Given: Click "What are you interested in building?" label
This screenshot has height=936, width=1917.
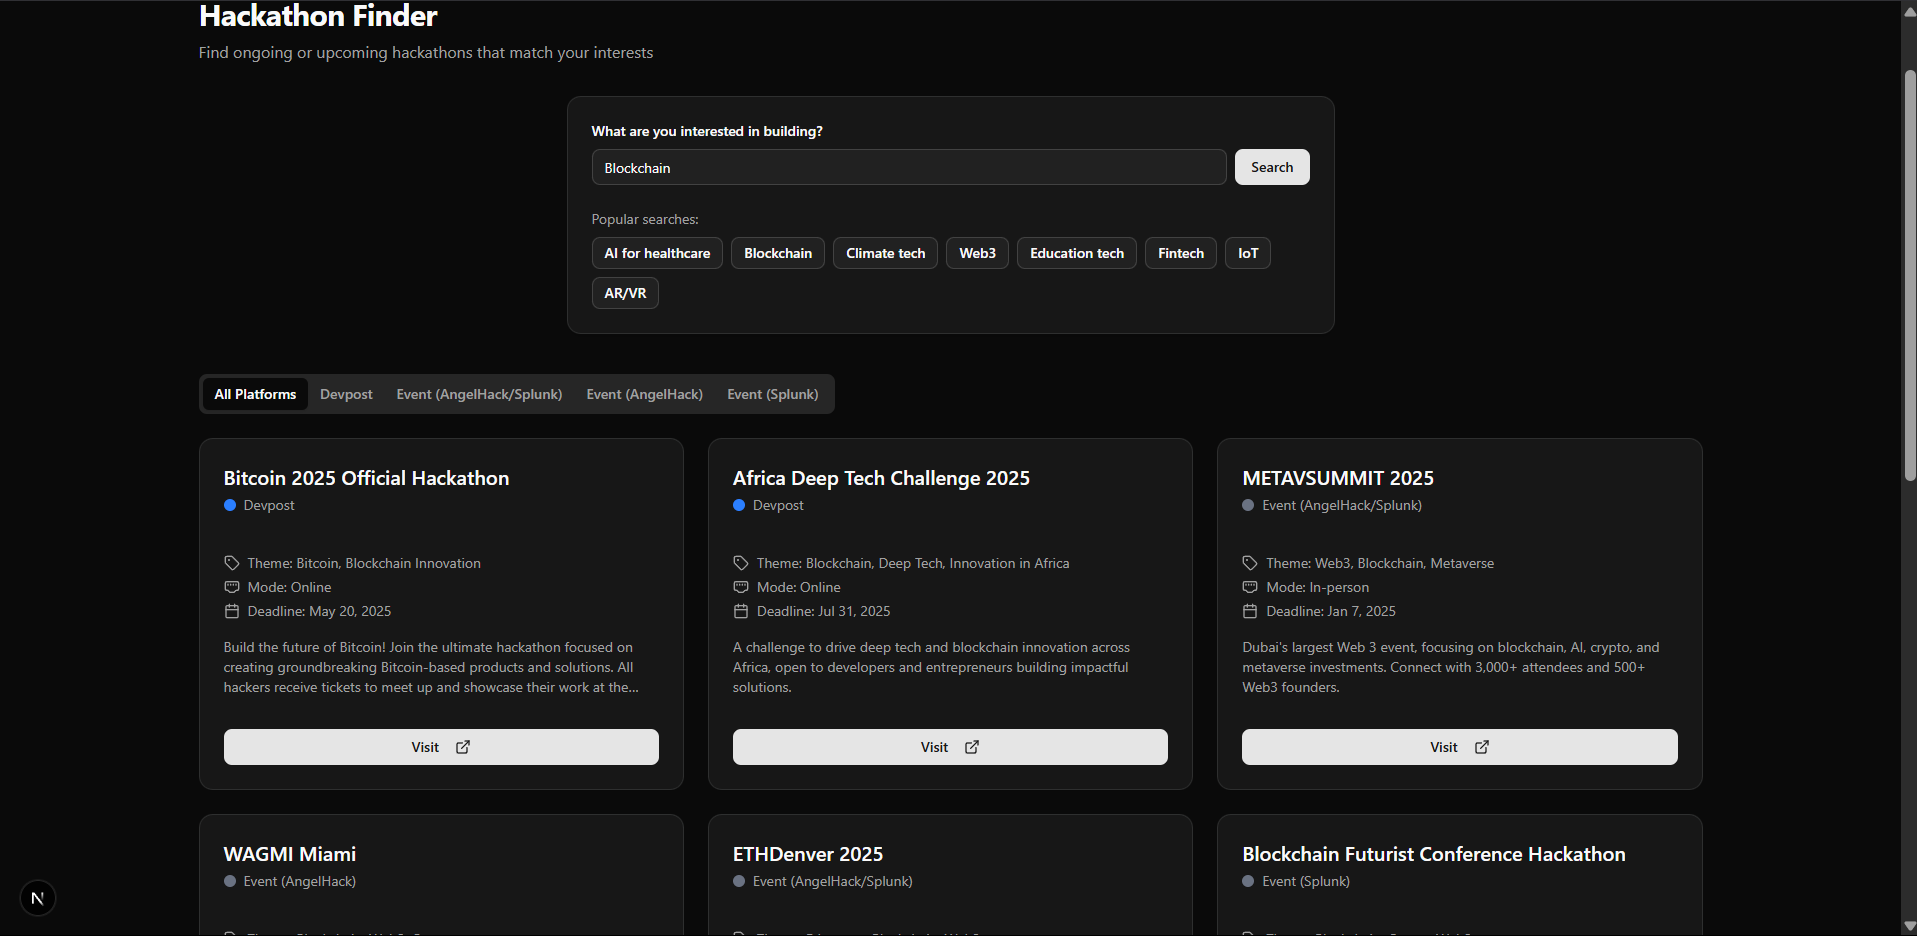Looking at the screenshot, I should 707,131.
